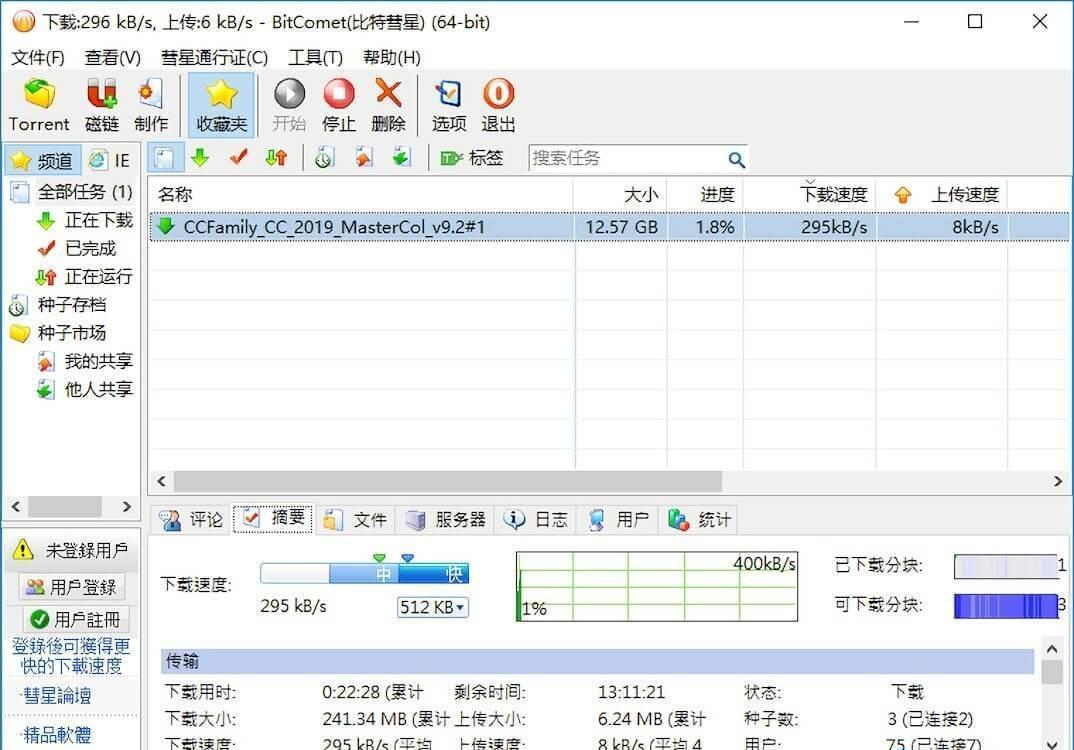Click summary panel scroll up arrow

[1052, 649]
